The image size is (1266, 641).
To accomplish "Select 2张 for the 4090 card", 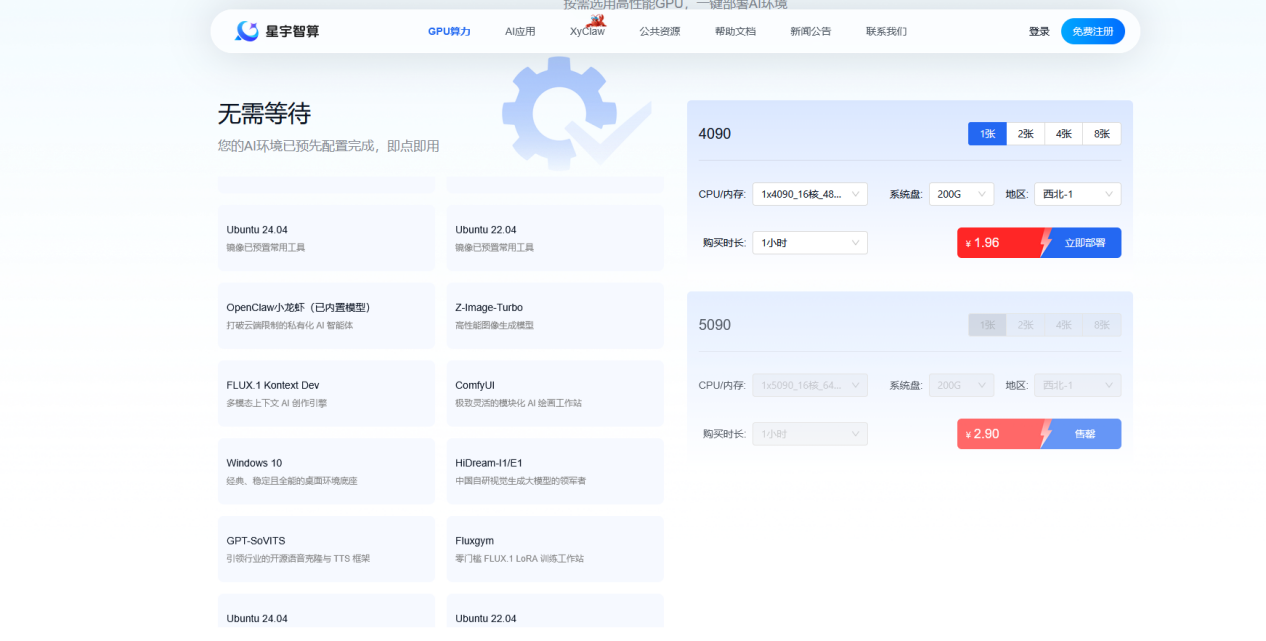I will click(1026, 134).
